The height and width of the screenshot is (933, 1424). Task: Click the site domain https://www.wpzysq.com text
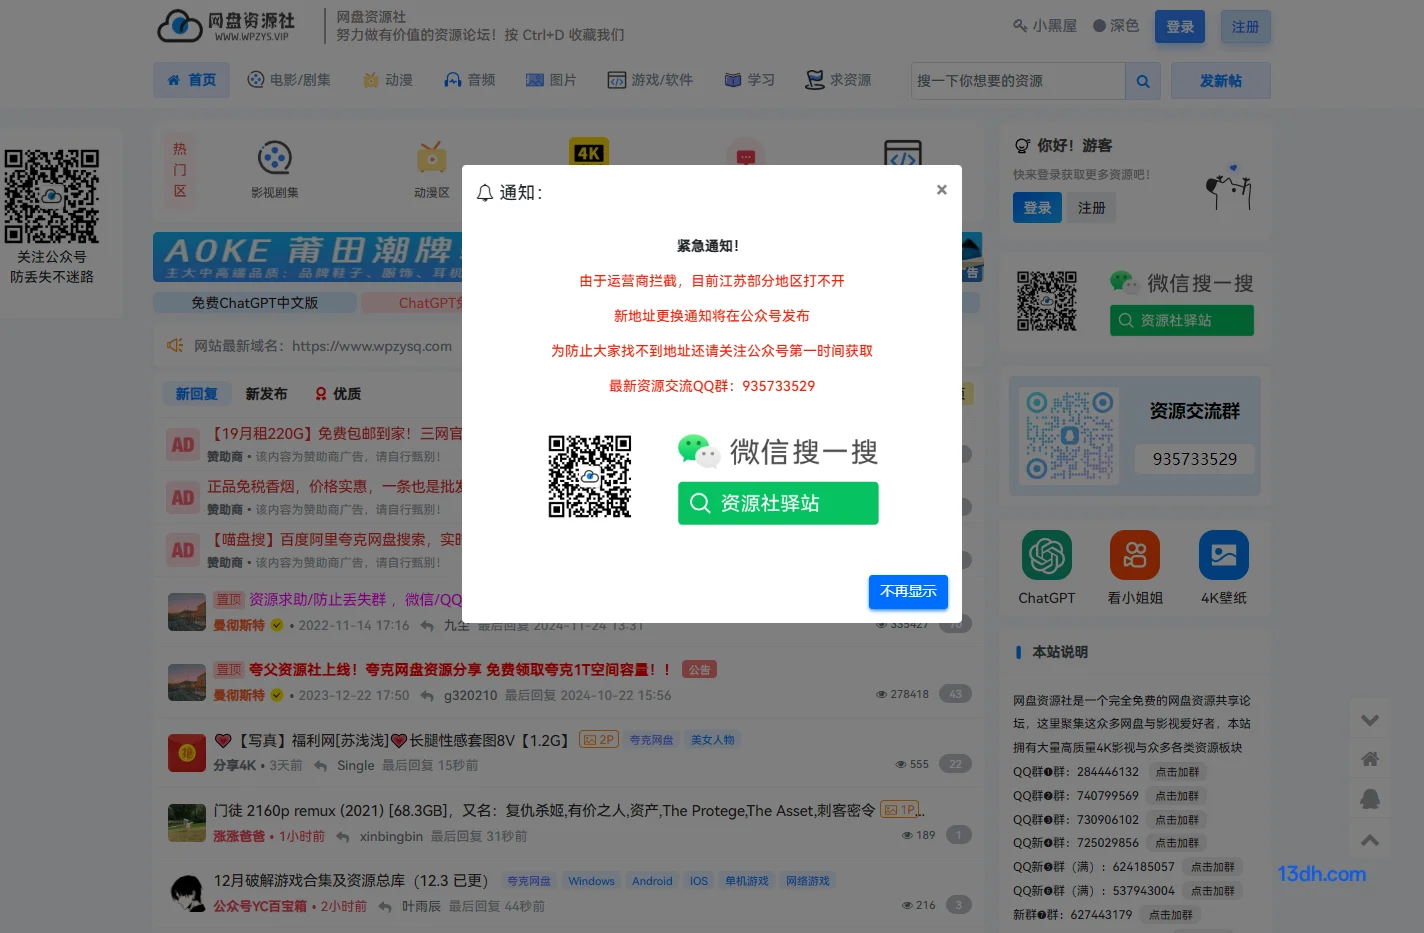coord(372,346)
